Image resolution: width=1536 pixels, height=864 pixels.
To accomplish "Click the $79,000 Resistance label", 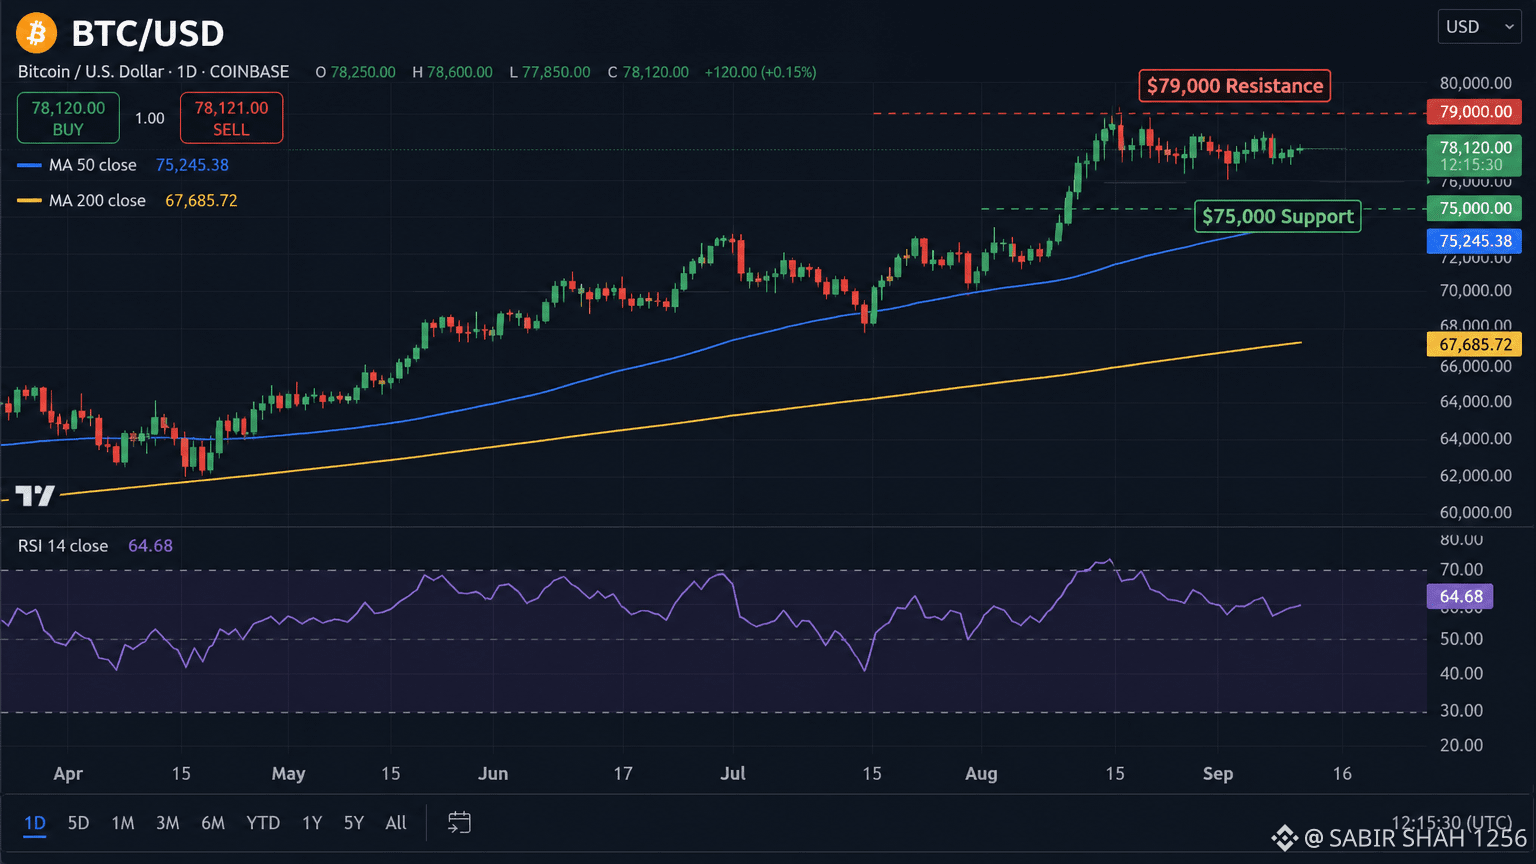I will 1235,86.
